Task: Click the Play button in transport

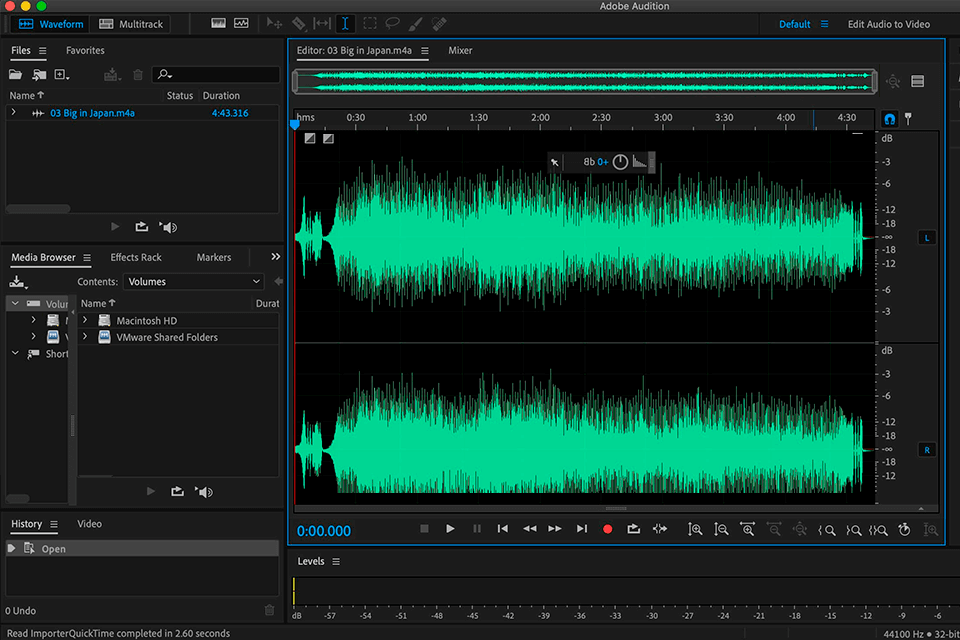Action: [450, 529]
